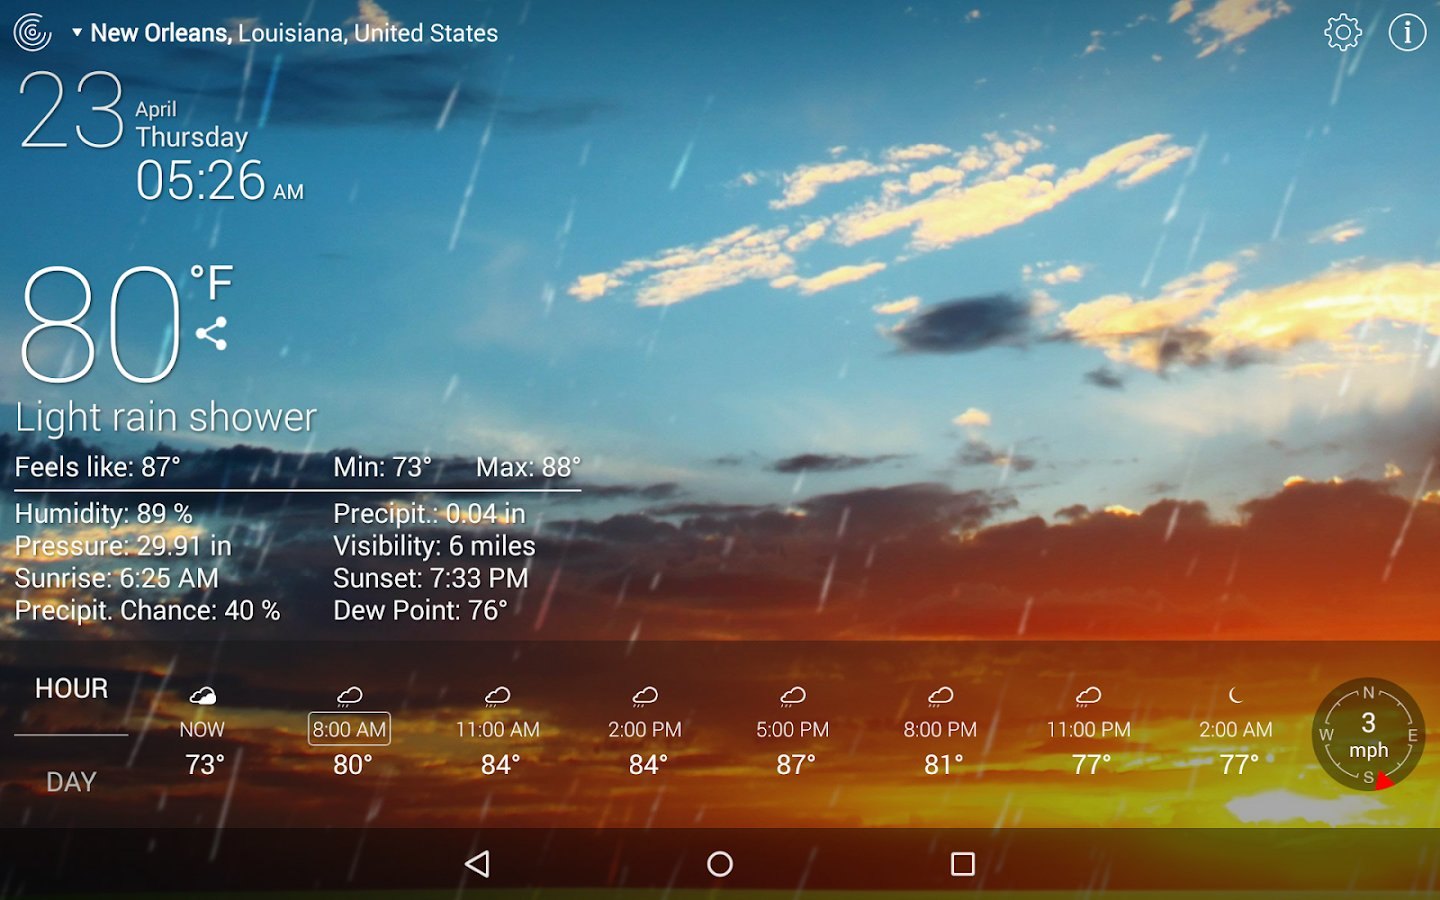Tap the Android home circle icon
The image size is (1440, 900).
(720, 864)
